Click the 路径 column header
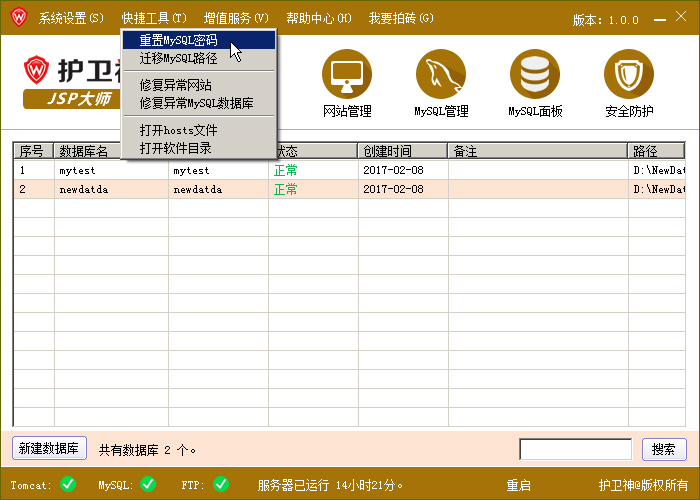The height and width of the screenshot is (500, 700). pyautogui.click(x=656, y=151)
